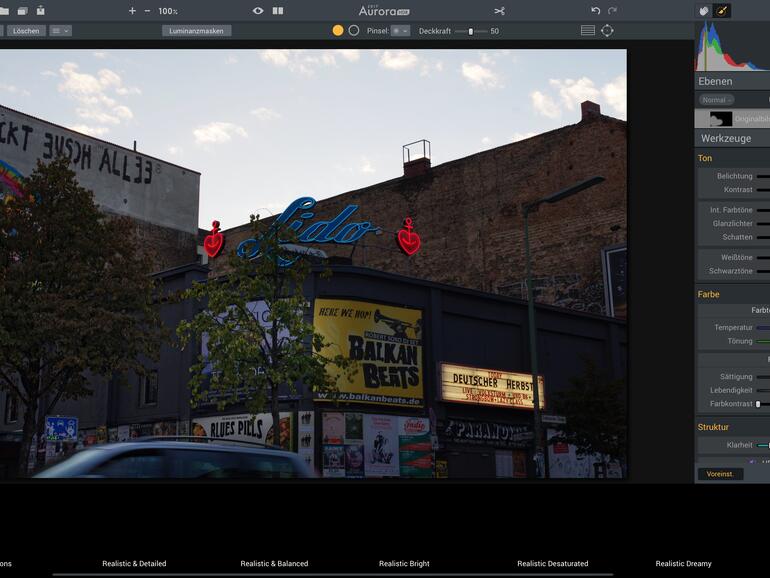The height and width of the screenshot is (578, 770).
Task: Adjust the Deckkraft opacity slider
Action: pos(470,31)
